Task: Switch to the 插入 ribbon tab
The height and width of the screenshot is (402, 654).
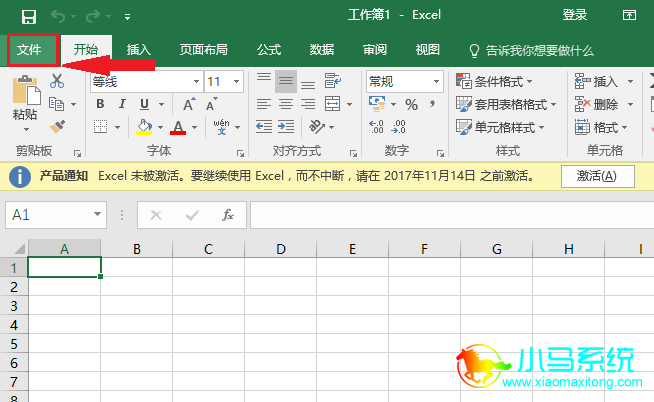Action: 138,50
